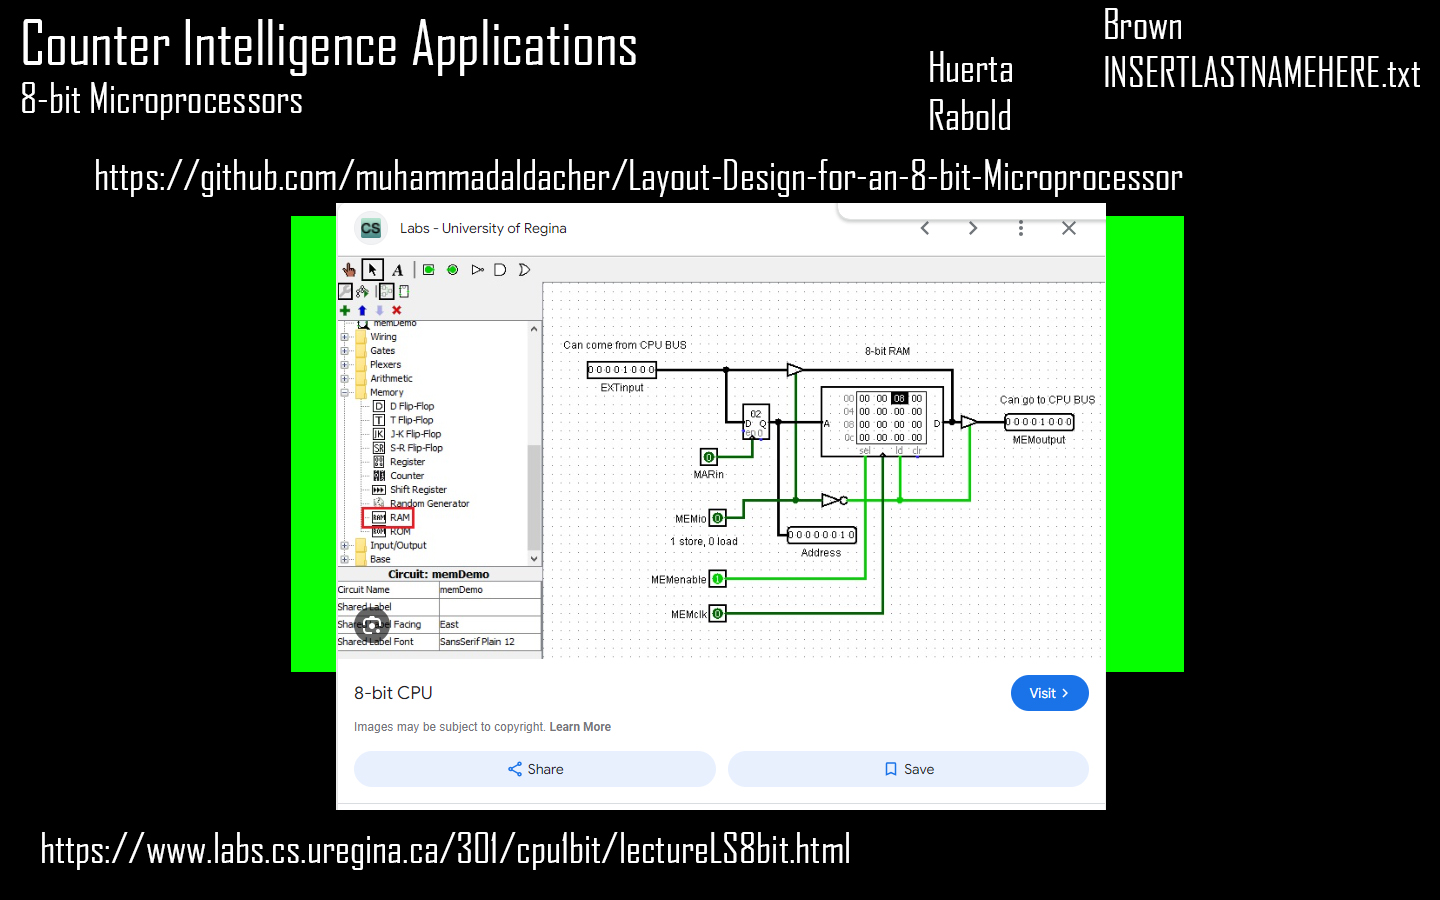Select the arrow Edit tool
The height and width of the screenshot is (900, 1440).
tap(372, 270)
